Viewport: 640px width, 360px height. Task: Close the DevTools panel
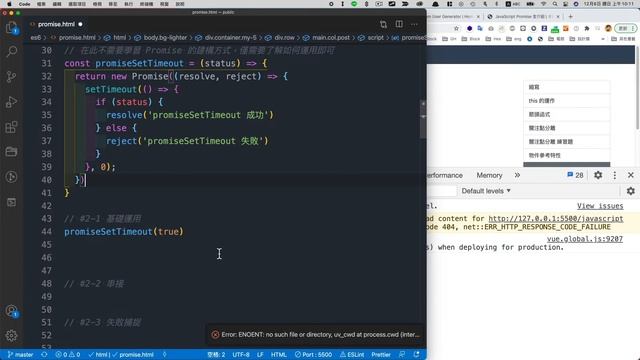631,175
